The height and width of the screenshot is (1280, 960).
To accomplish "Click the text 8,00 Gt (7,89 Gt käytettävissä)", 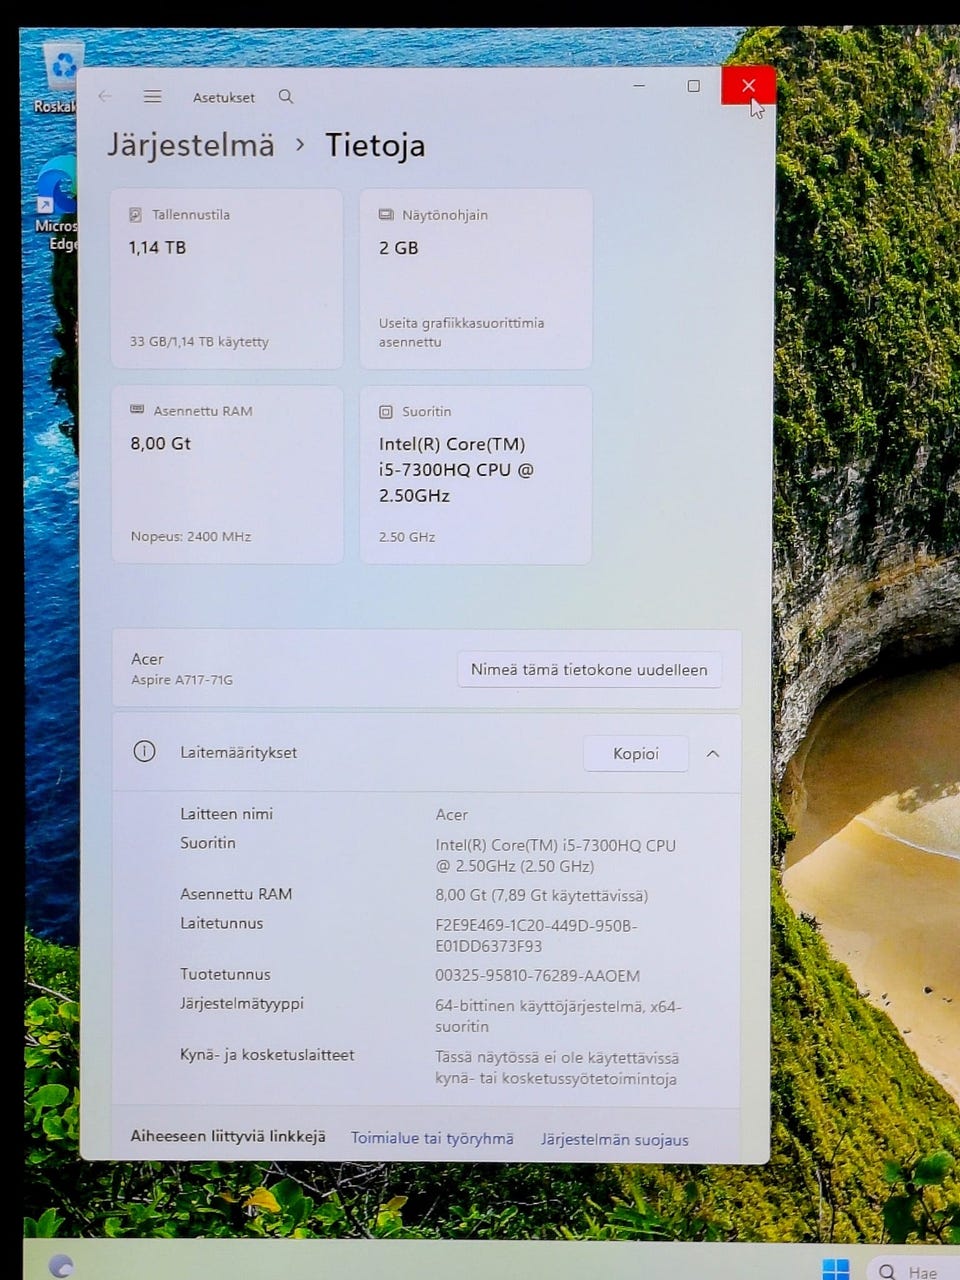I will (x=542, y=895).
